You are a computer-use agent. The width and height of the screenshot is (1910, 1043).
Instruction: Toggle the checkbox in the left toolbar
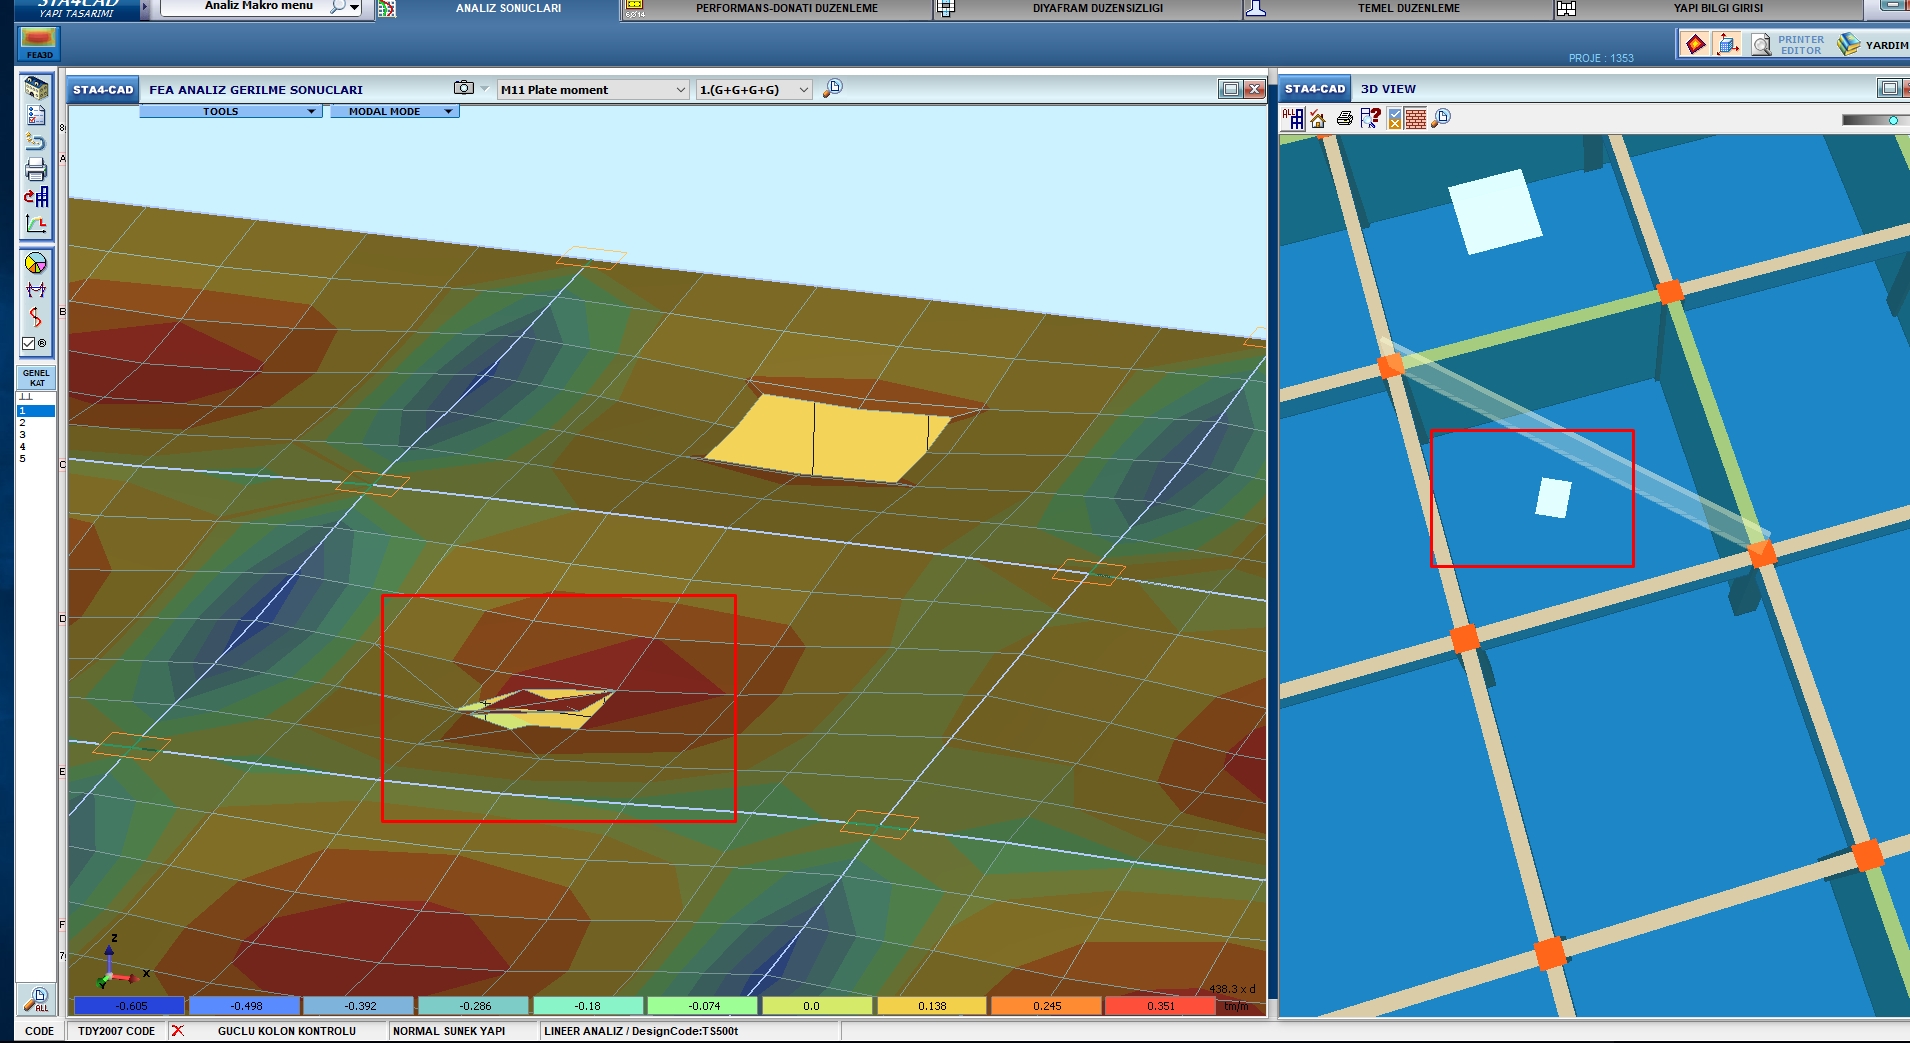(x=29, y=344)
